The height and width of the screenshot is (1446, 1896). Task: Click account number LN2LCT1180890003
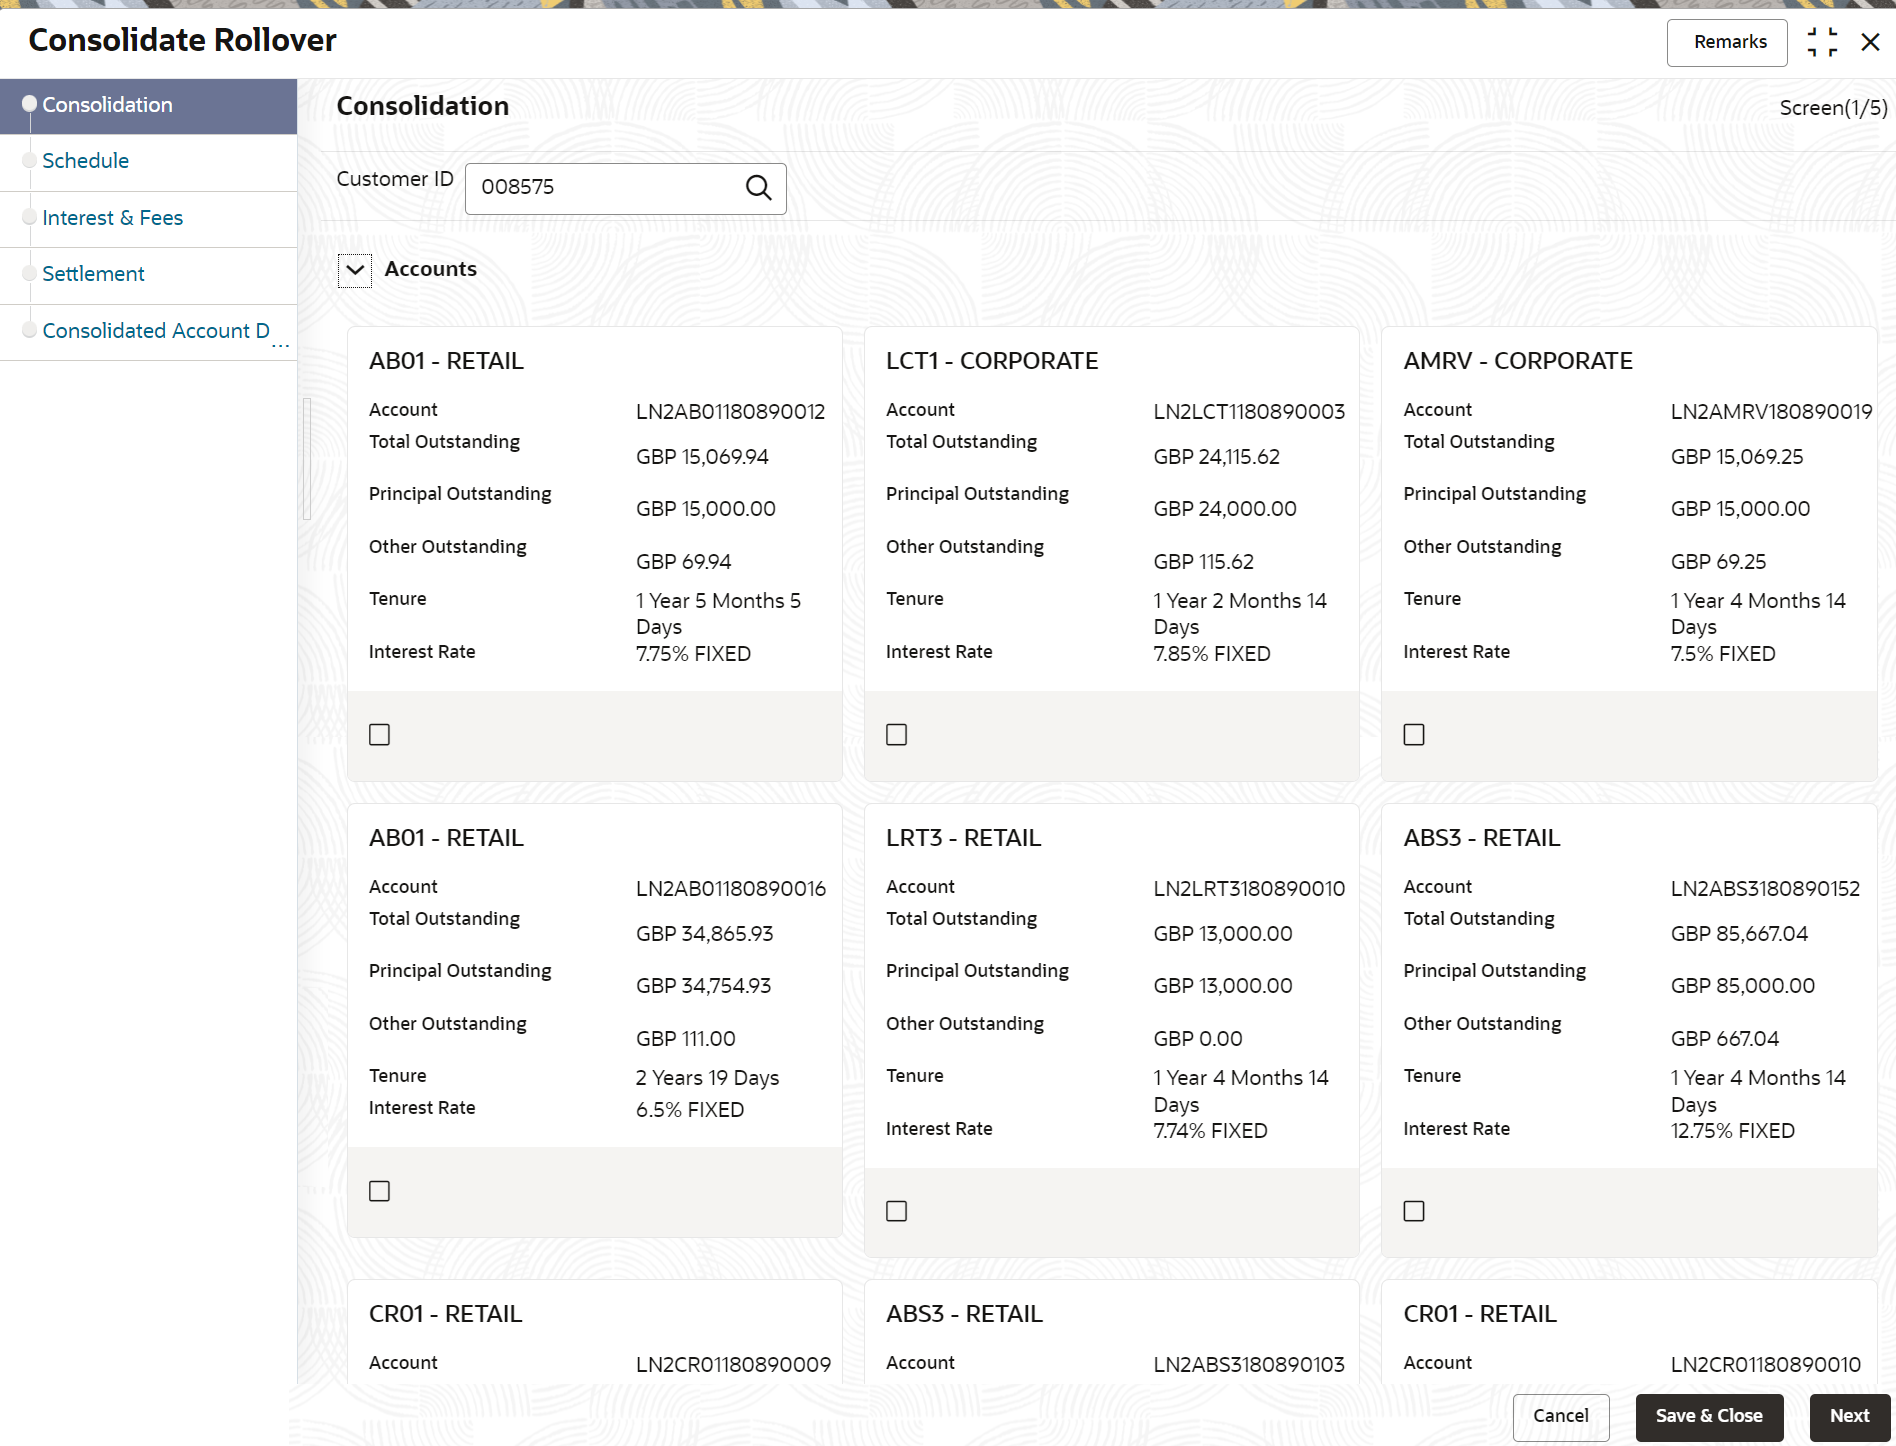point(1249,412)
